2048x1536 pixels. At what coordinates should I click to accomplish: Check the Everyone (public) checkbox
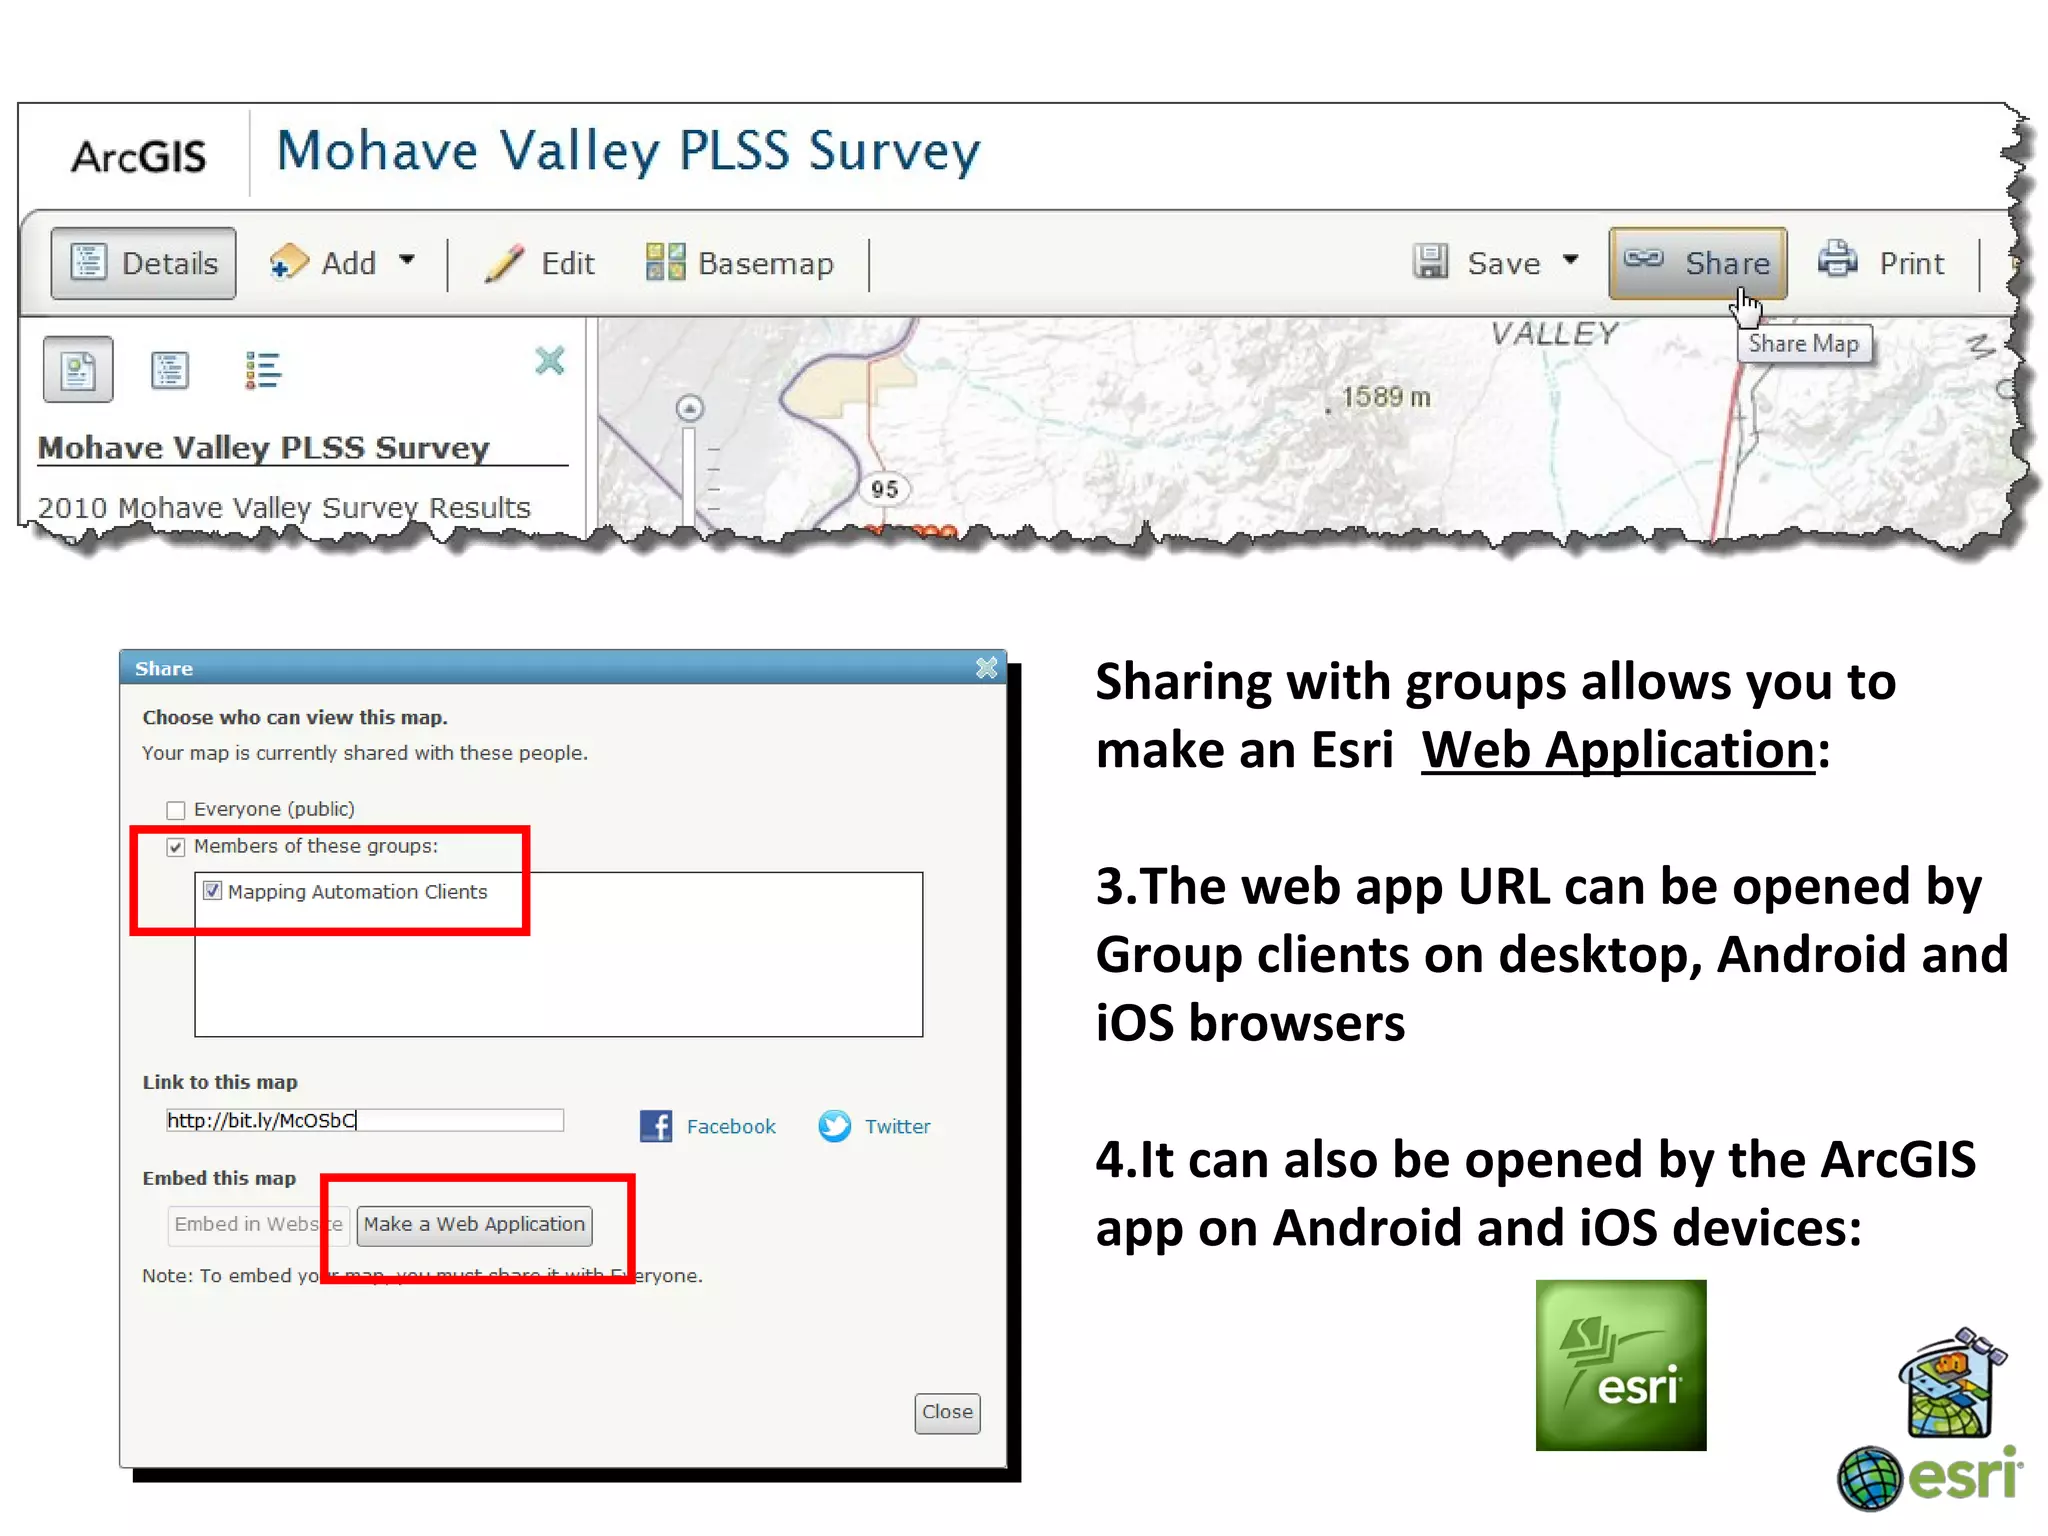click(x=176, y=810)
